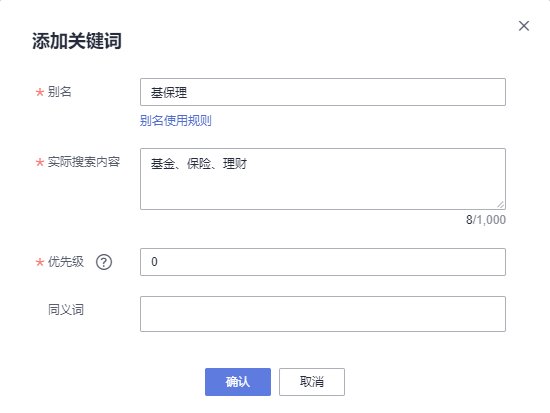
Task: Click the blank area inside 实际搜索内容 textarea
Action: tap(323, 191)
